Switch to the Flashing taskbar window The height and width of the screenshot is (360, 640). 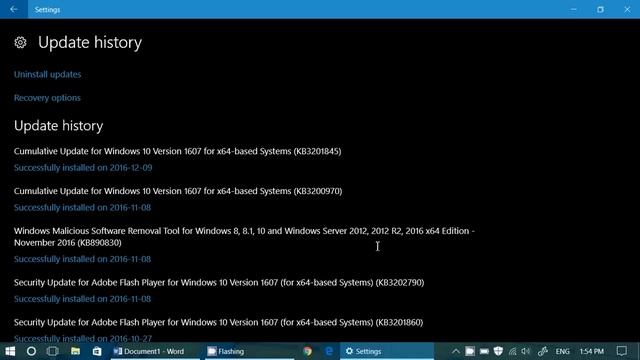(249, 351)
